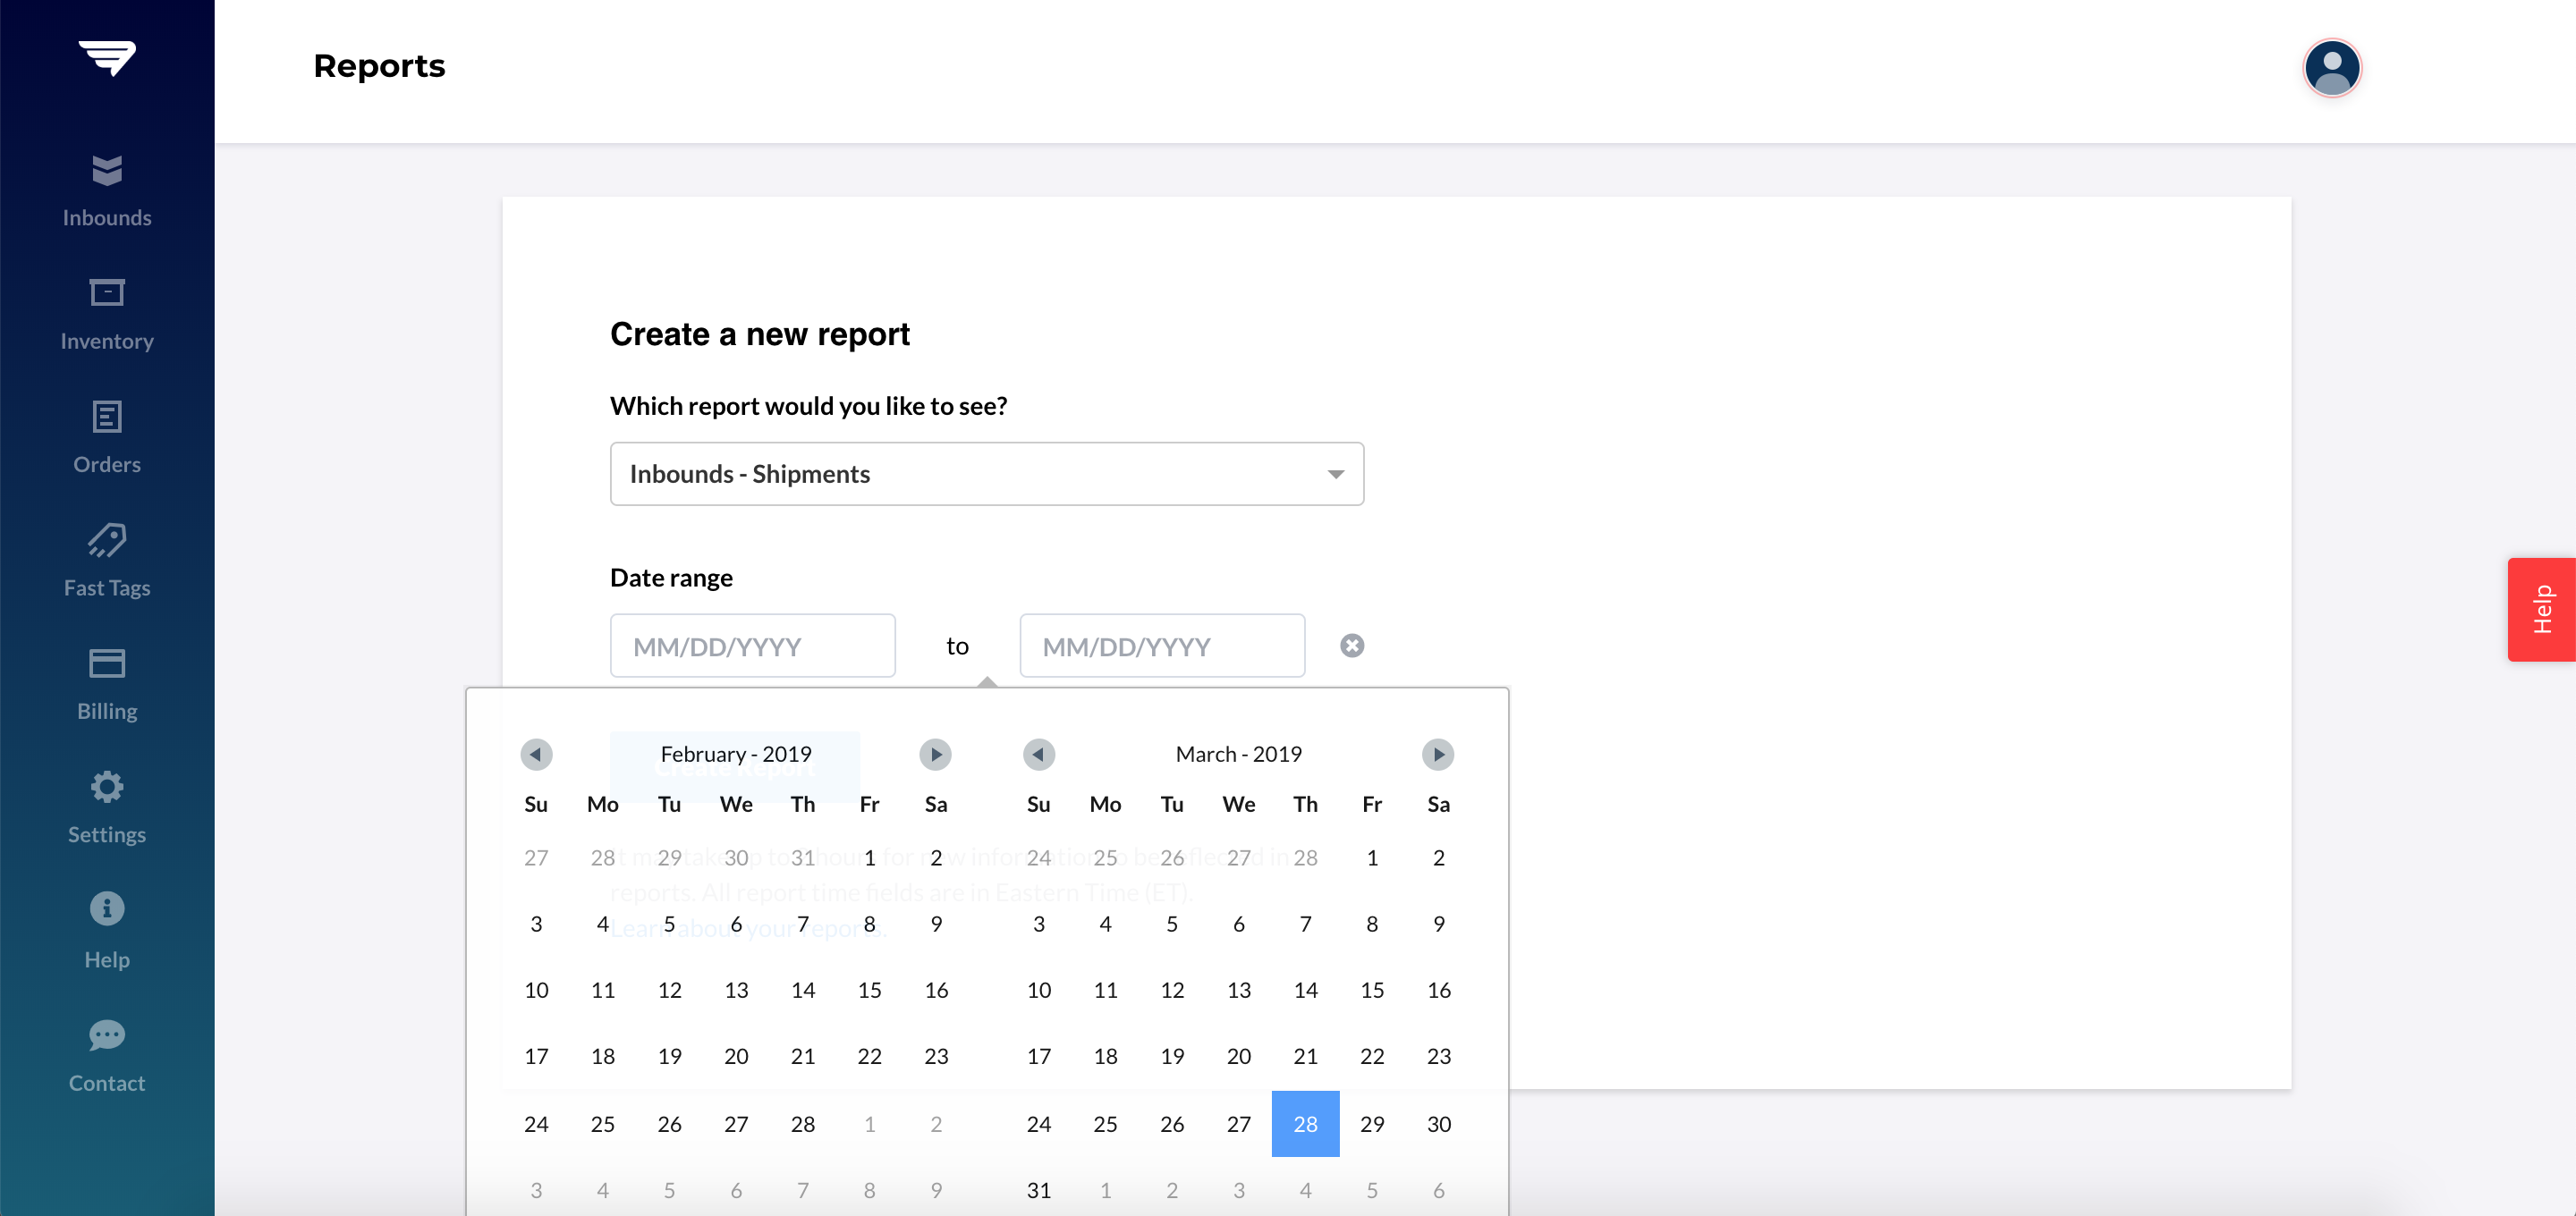Pick March 23 in the calendar

click(1439, 1056)
